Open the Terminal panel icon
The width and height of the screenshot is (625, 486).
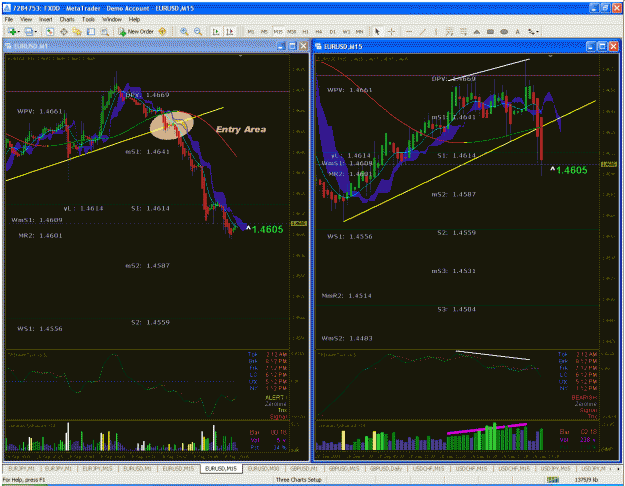tap(91, 31)
